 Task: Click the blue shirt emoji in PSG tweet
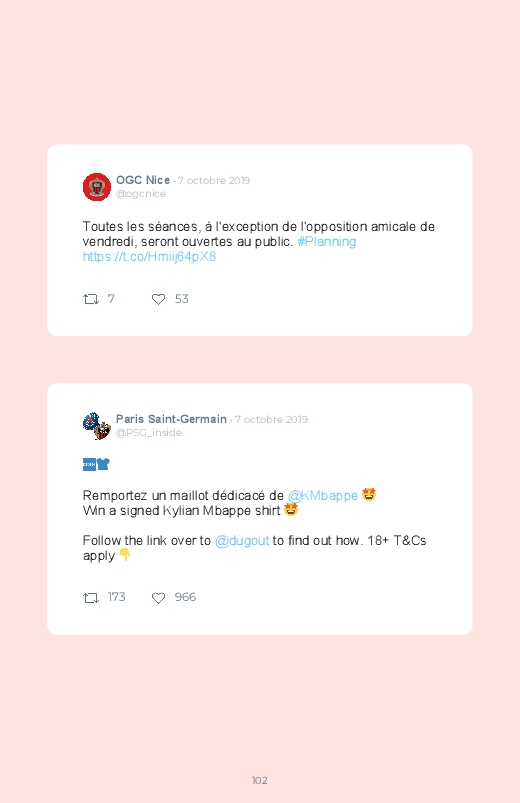point(103,464)
